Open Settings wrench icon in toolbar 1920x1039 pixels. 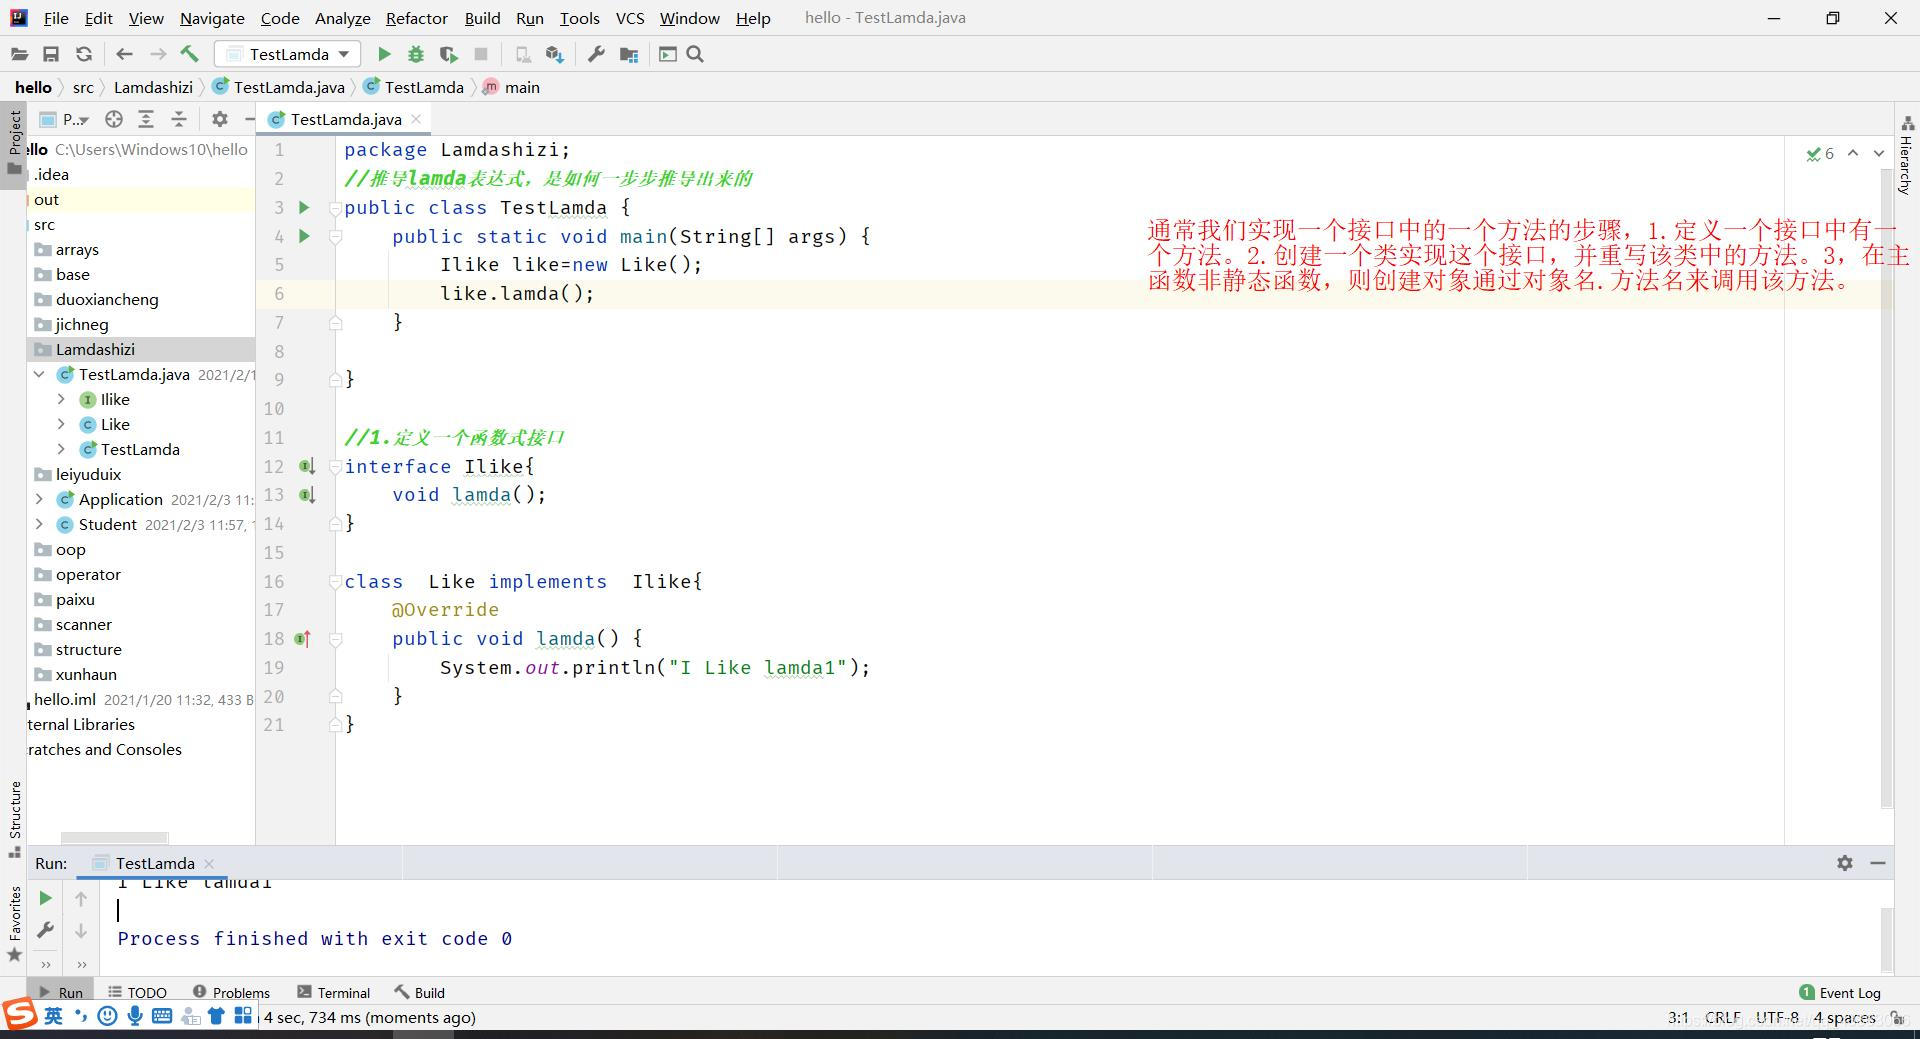point(596,54)
